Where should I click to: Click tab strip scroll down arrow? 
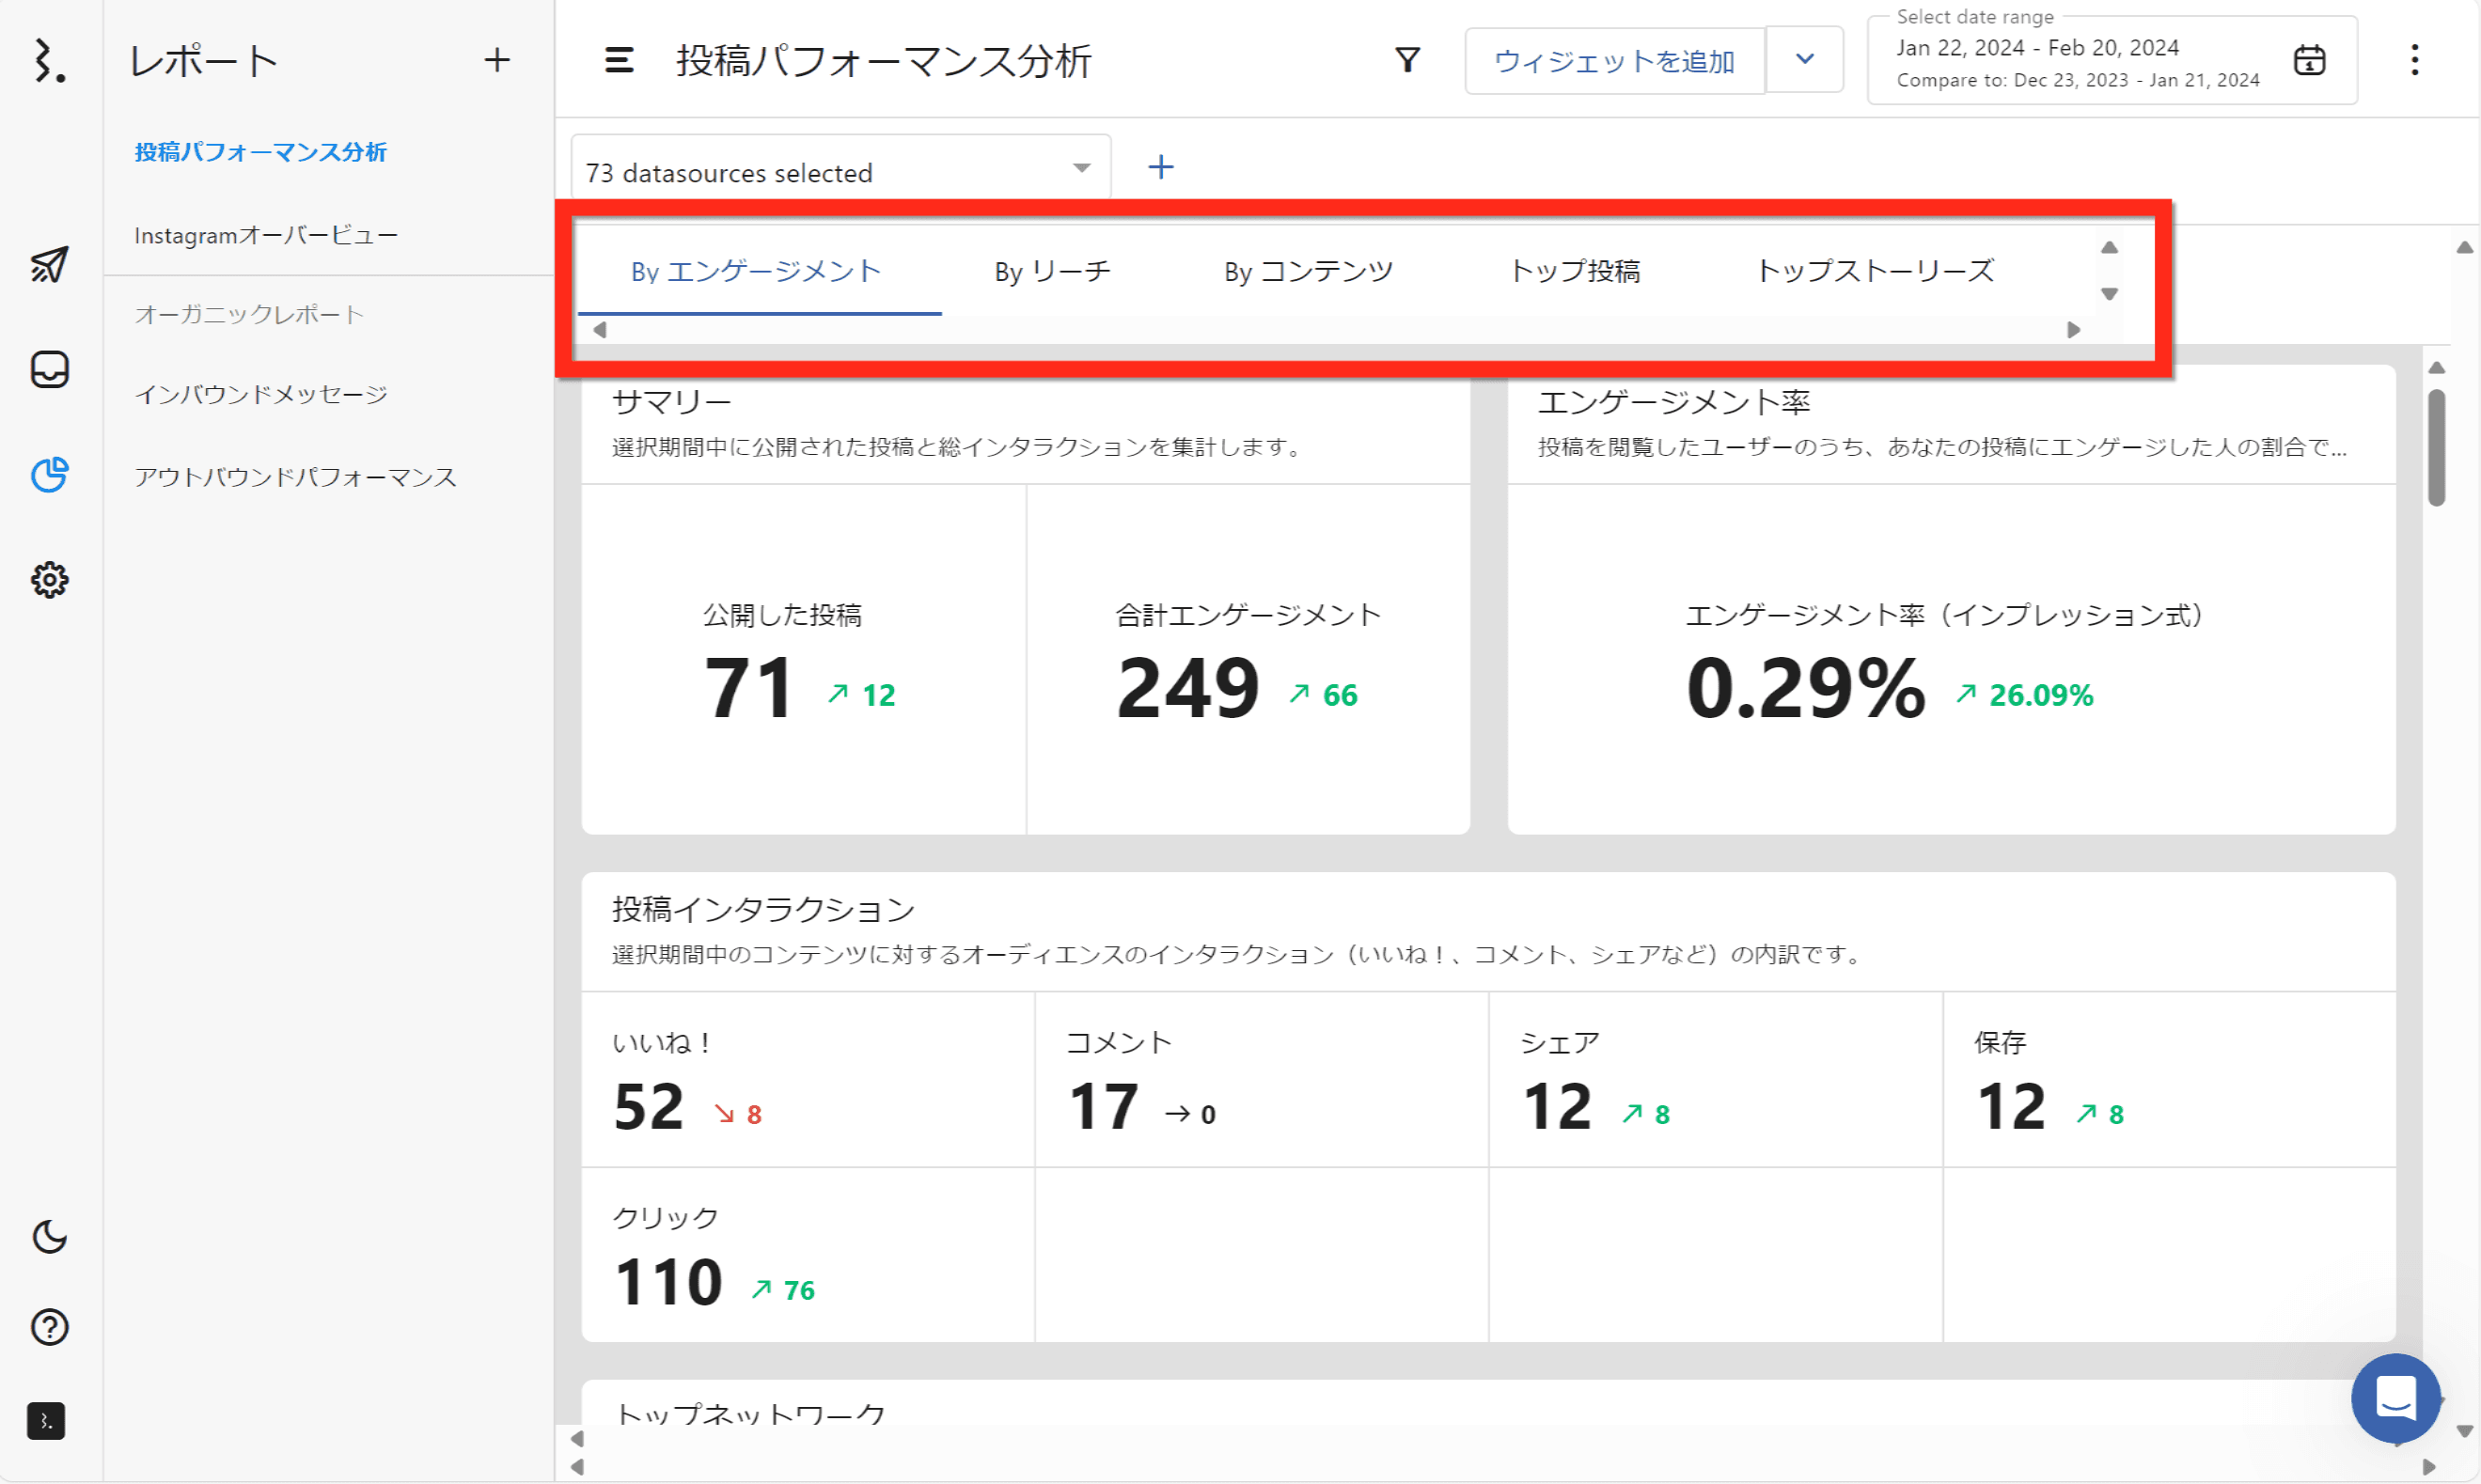click(2109, 294)
